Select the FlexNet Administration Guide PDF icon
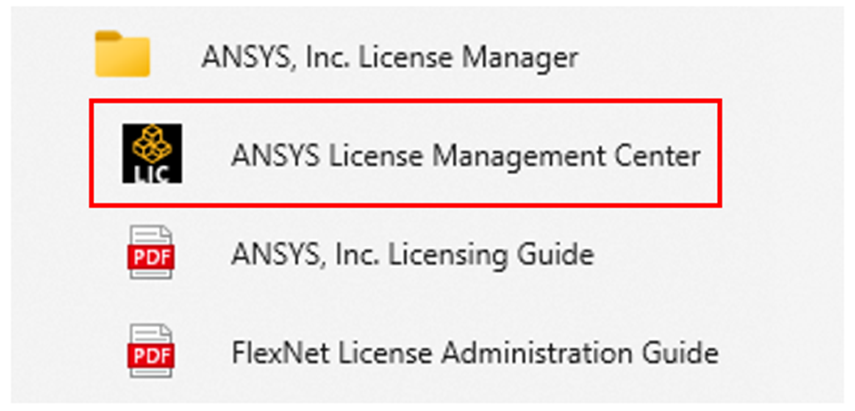Screen dimensions: 855x411 coord(152,351)
